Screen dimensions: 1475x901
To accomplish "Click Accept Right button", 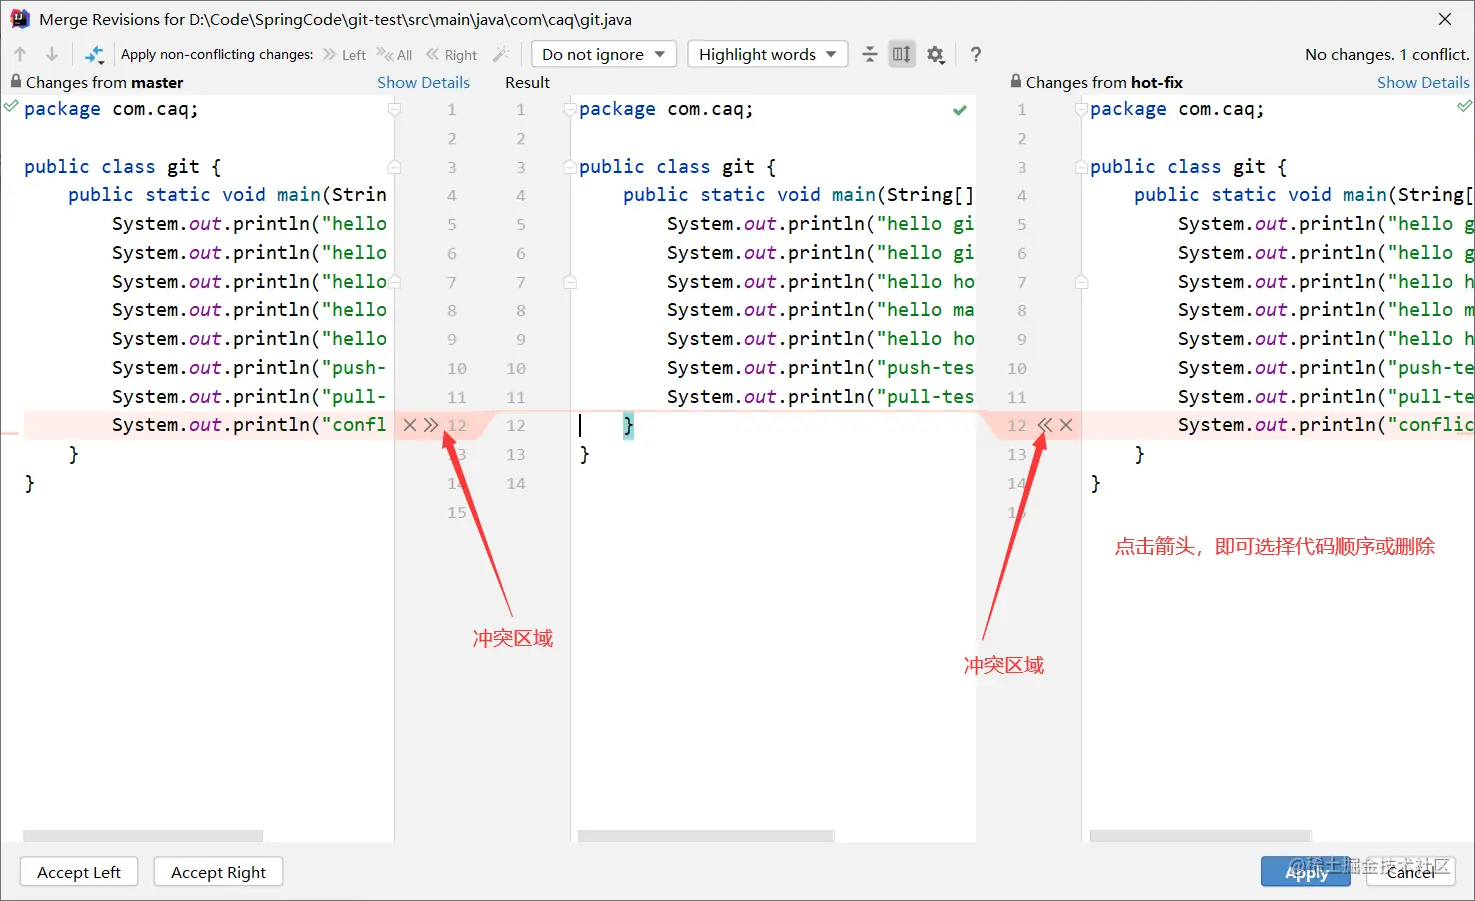I will click(218, 872).
